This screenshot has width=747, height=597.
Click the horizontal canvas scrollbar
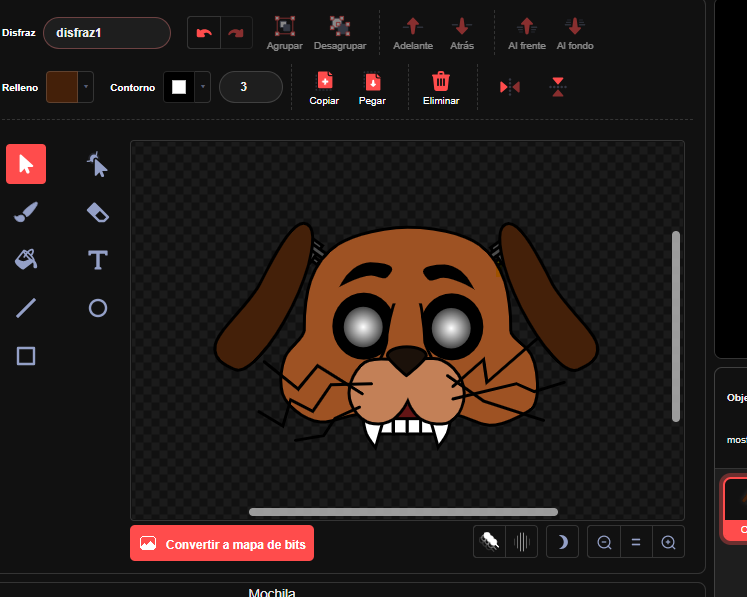click(x=403, y=512)
